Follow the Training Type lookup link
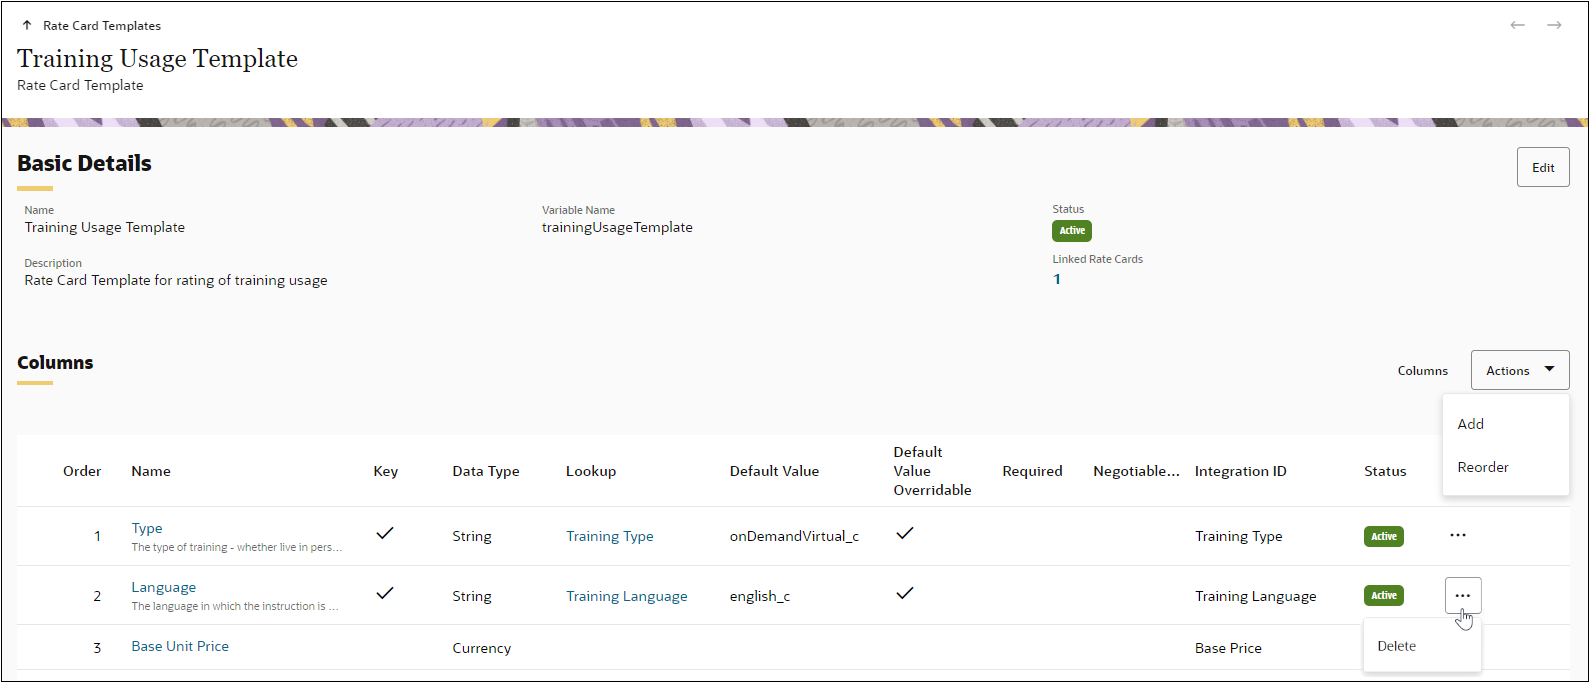 tap(609, 536)
